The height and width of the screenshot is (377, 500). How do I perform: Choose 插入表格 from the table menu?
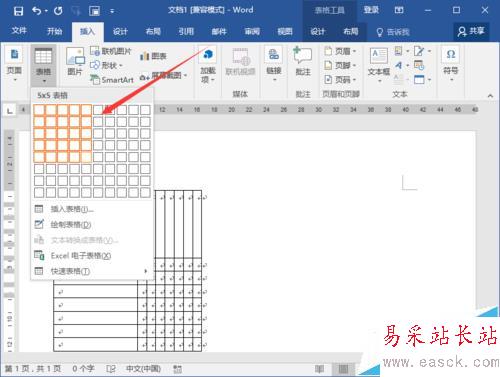point(92,209)
